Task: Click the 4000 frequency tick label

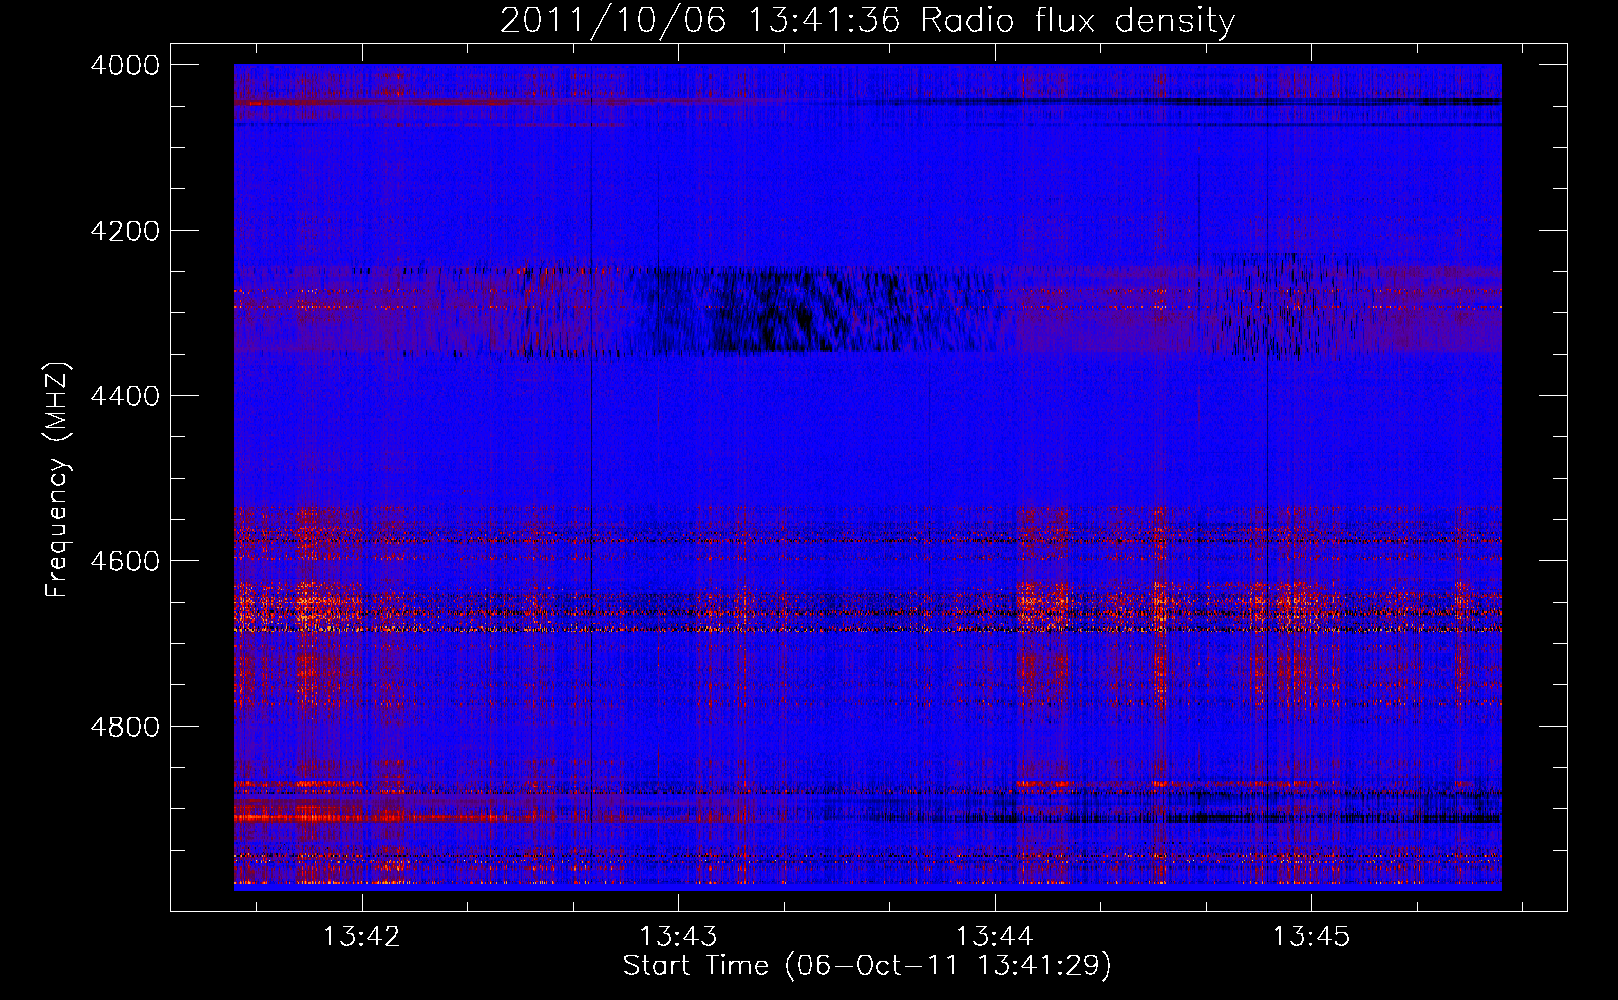Action: (124, 65)
